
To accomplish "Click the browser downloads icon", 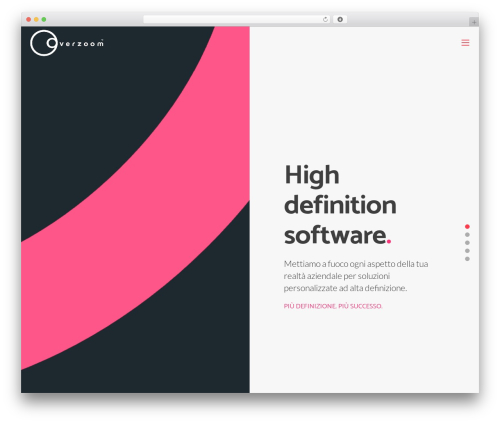I will pos(340,19).
